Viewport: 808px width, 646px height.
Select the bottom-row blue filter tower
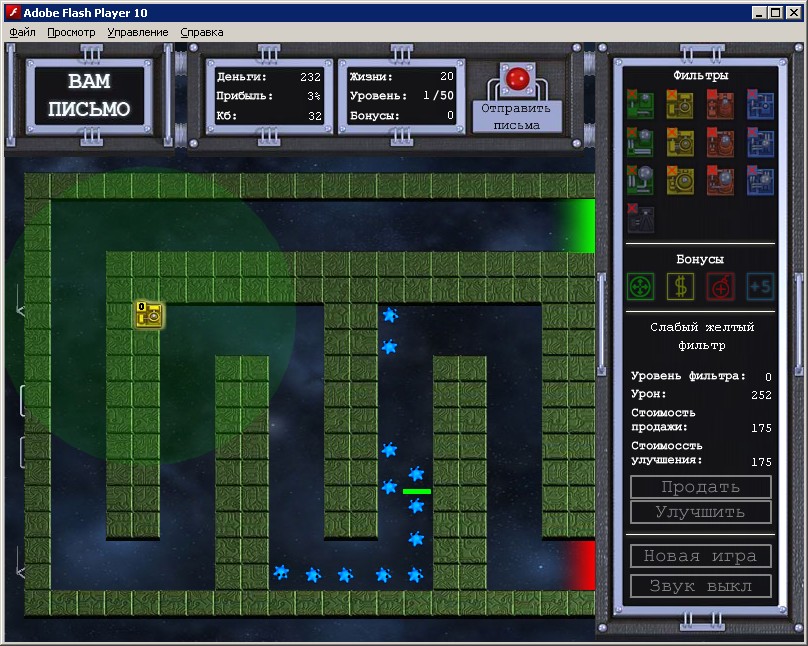[760, 180]
